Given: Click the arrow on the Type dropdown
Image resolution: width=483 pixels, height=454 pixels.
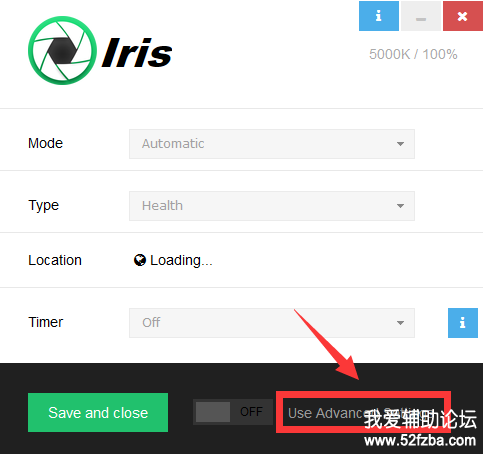Looking at the screenshot, I should (400, 206).
